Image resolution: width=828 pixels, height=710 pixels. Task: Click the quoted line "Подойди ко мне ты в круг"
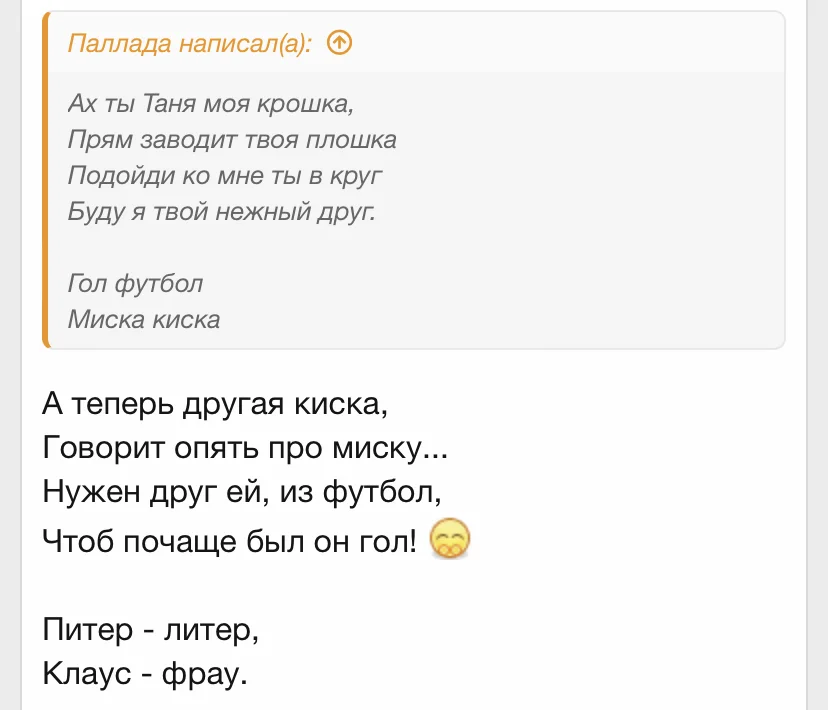pos(226,175)
